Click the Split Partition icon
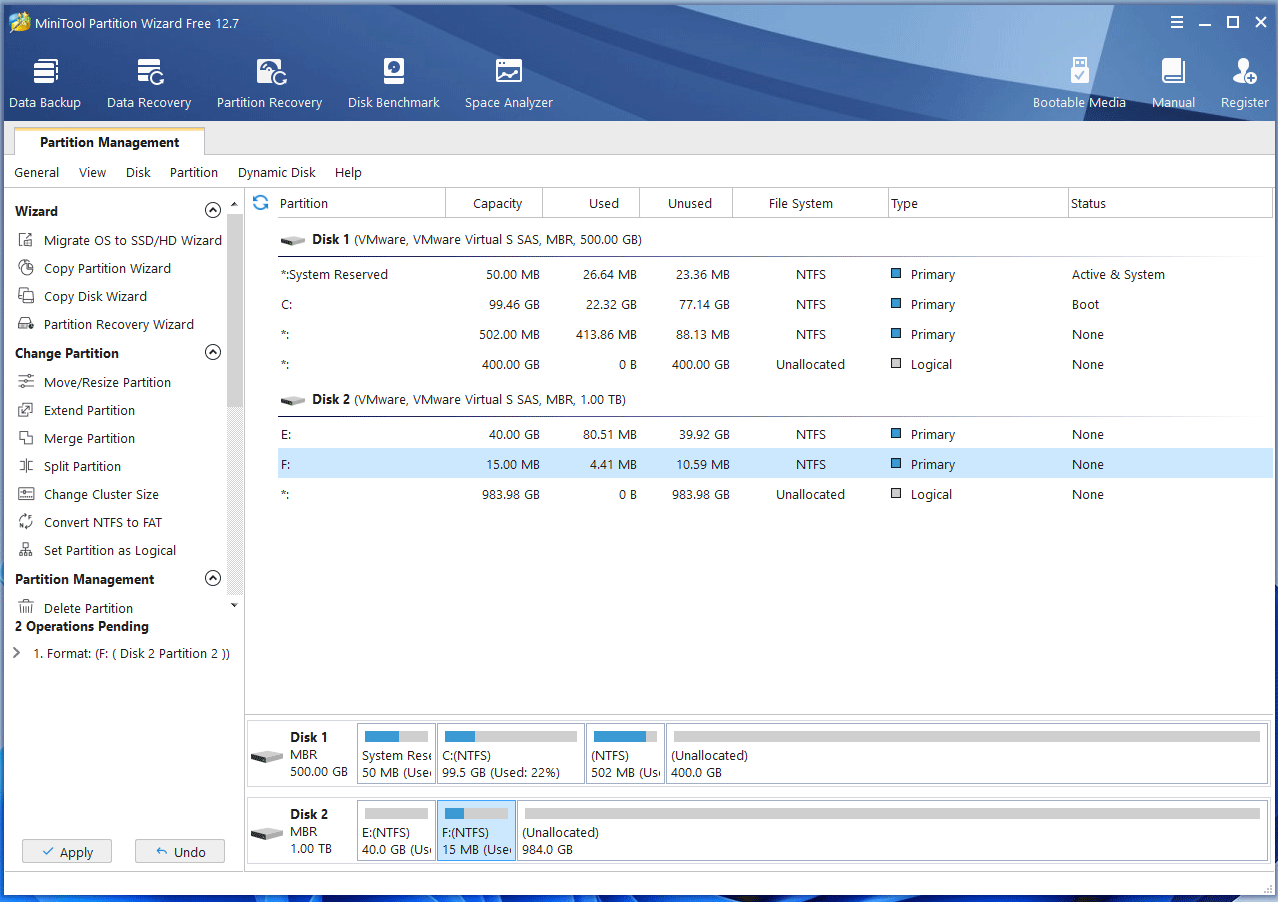Image resolution: width=1278 pixels, height=902 pixels. click(26, 466)
